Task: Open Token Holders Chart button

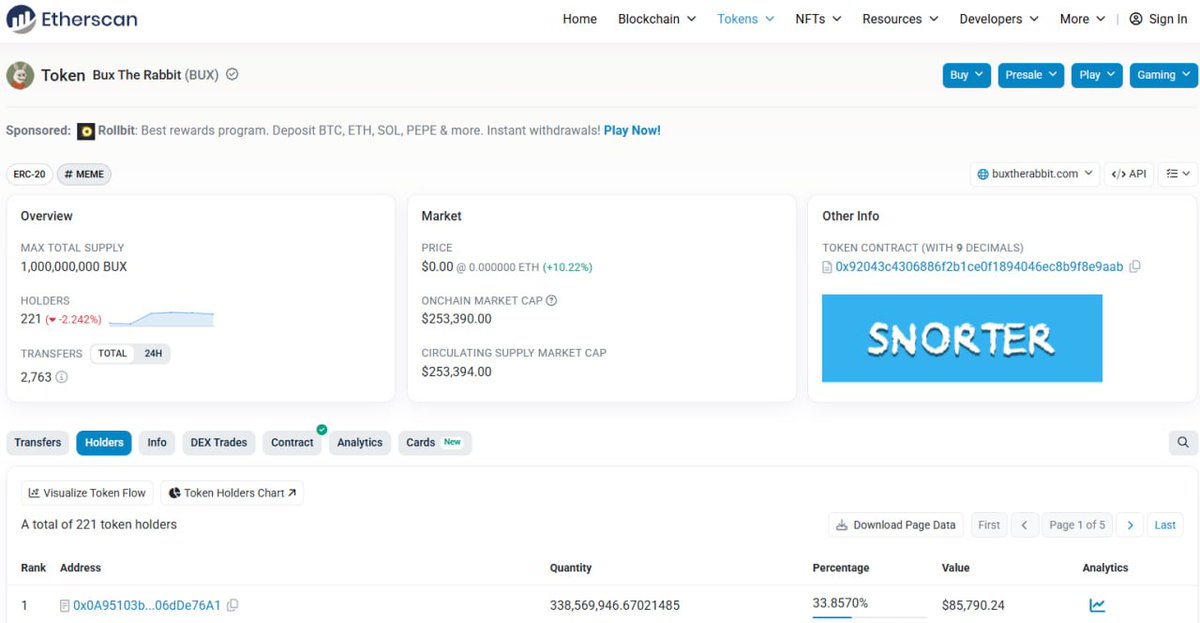Action: click(232, 493)
